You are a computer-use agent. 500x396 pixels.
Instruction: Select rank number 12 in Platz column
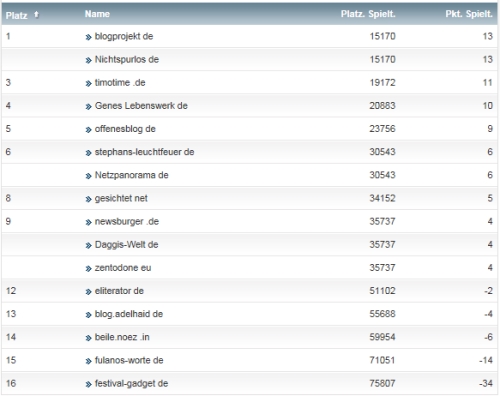[x=11, y=291]
